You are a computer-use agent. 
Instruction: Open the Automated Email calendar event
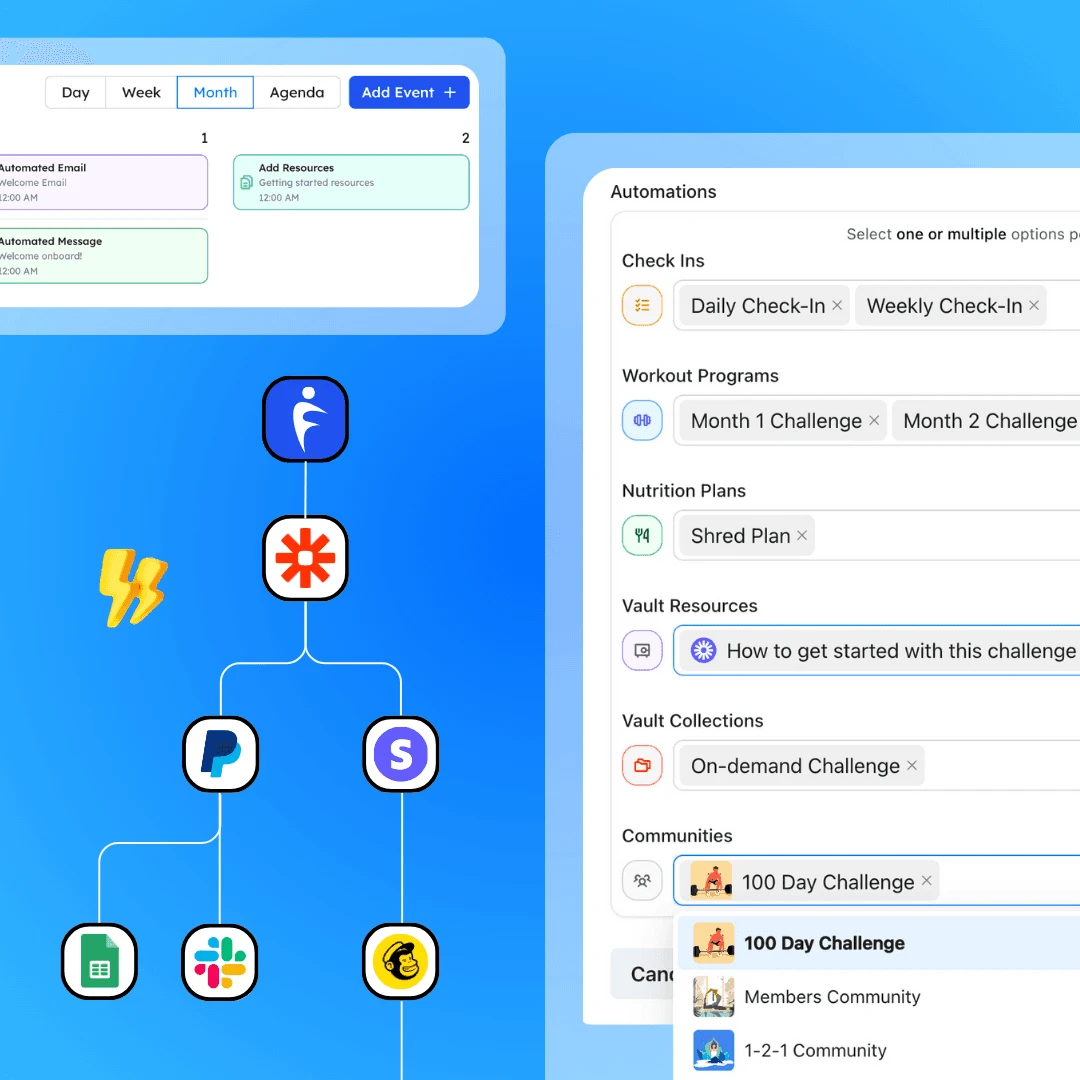[x=103, y=182]
